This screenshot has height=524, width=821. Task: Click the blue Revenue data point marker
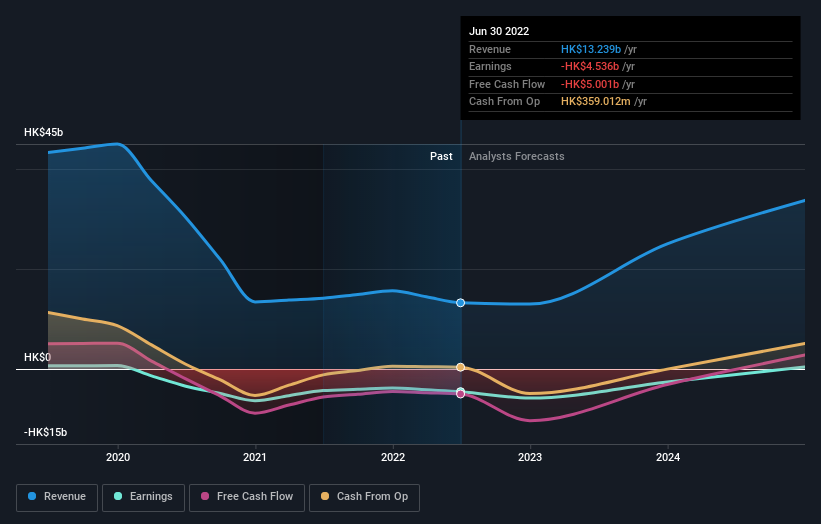(460, 303)
